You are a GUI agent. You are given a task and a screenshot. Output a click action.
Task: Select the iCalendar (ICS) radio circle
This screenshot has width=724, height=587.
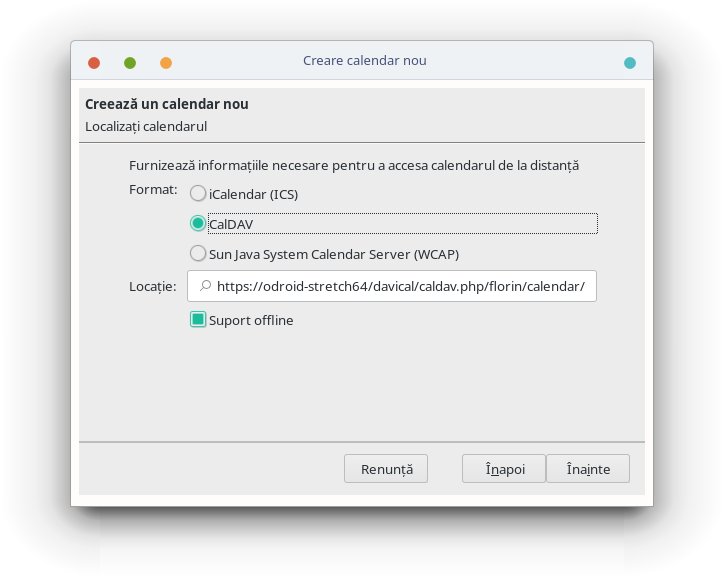point(198,194)
